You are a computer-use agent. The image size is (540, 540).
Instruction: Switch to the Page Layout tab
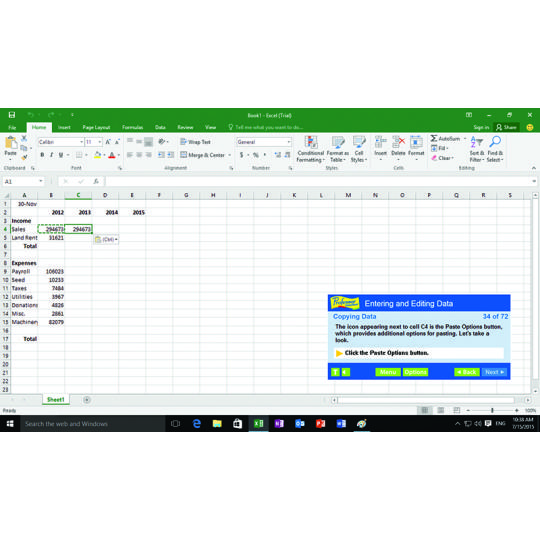pyautogui.click(x=96, y=127)
